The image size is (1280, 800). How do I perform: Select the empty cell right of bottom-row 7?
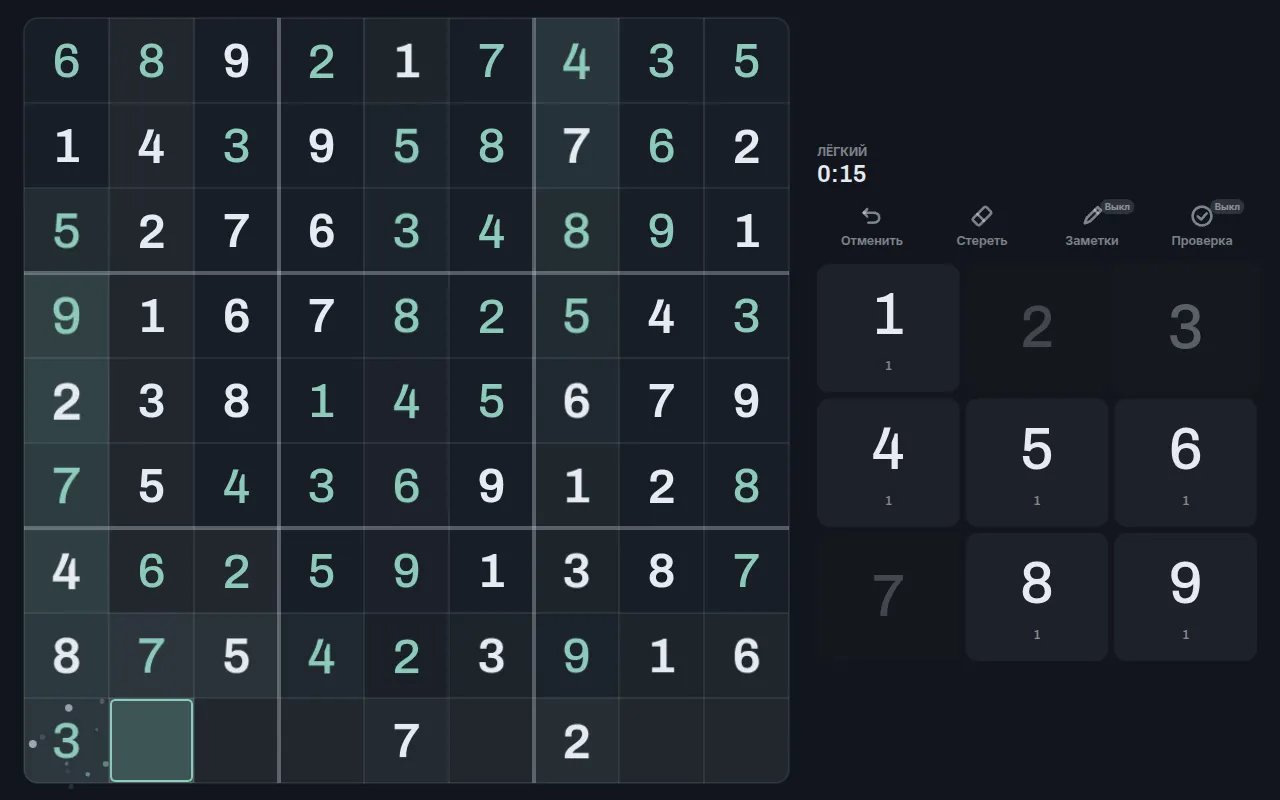[491, 741]
